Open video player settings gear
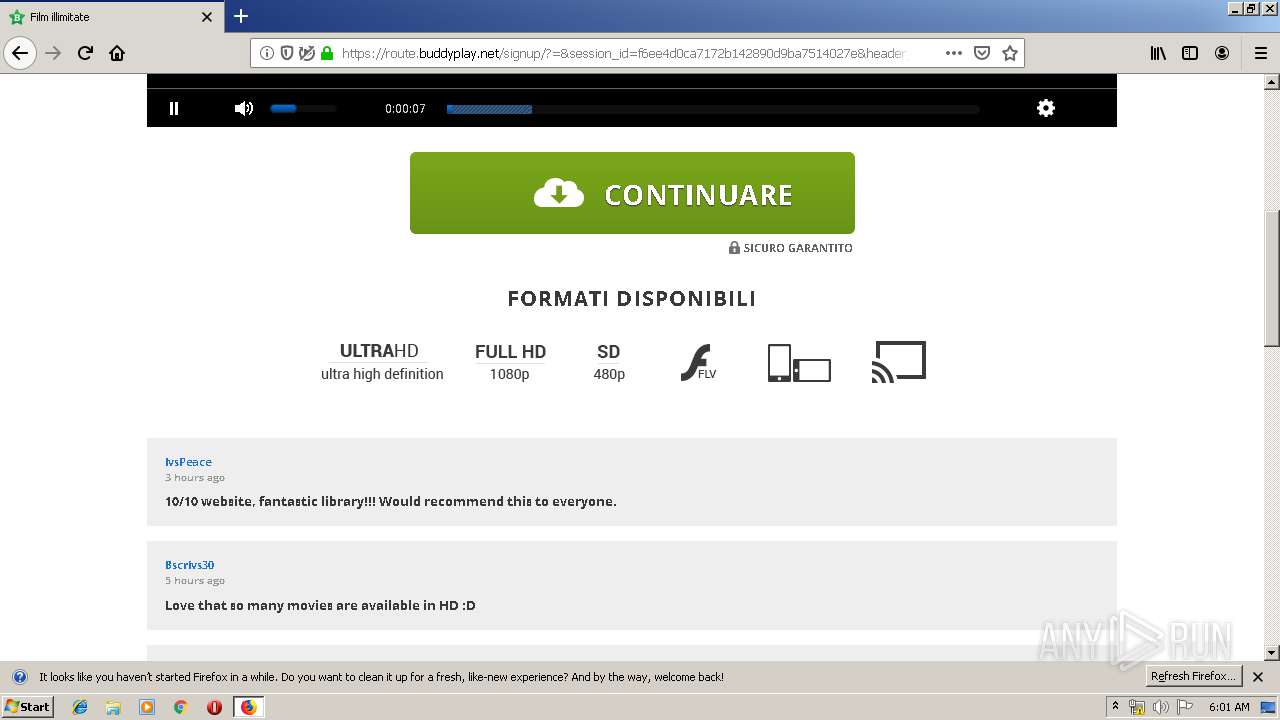Image resolution: width=1280 pixels, height=720 pixels. [x=1046, y=108]
